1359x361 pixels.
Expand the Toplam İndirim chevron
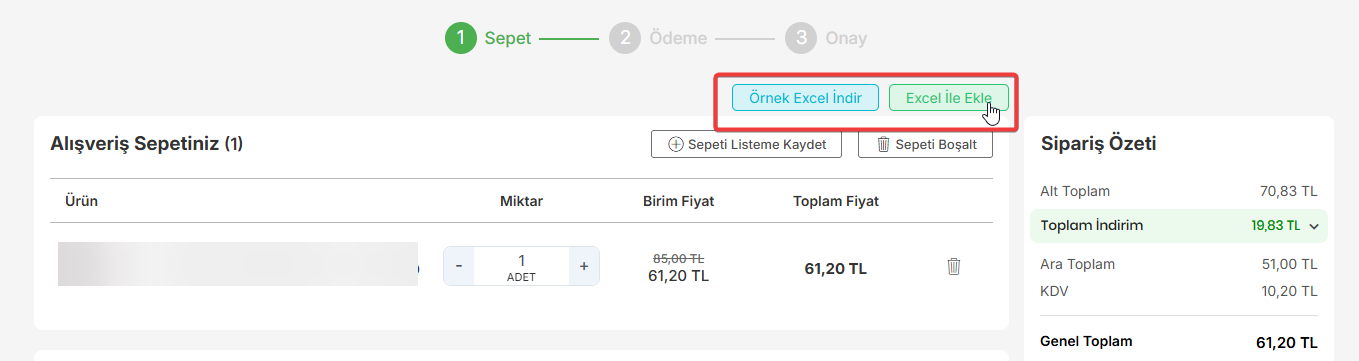1314,226
